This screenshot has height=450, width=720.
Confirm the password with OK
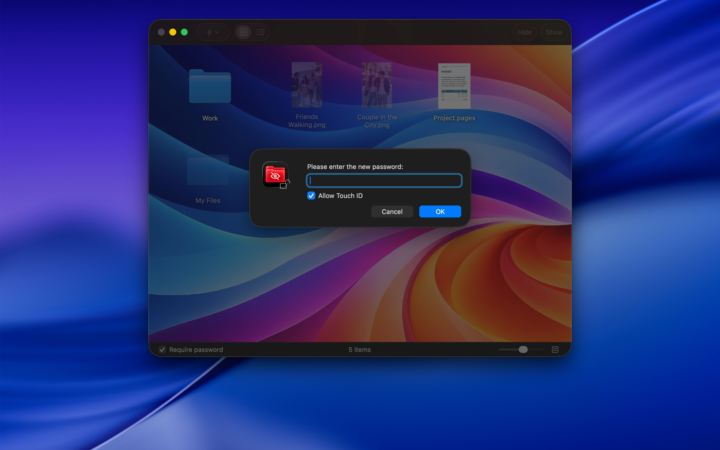[x=440, y=211]
